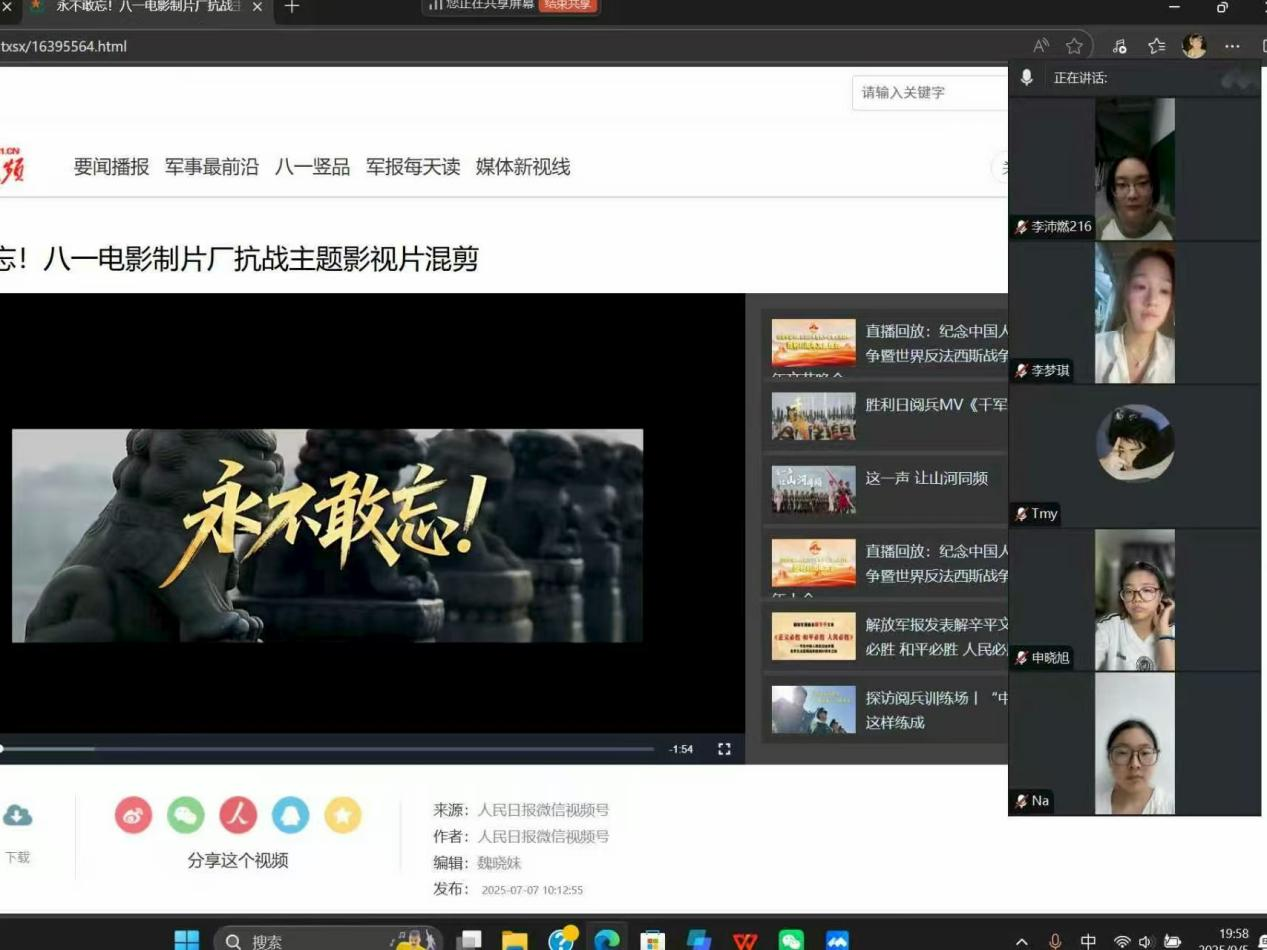Open browser profile avatar menu
Screen dimensions: 1267x950
(1194, 46)
